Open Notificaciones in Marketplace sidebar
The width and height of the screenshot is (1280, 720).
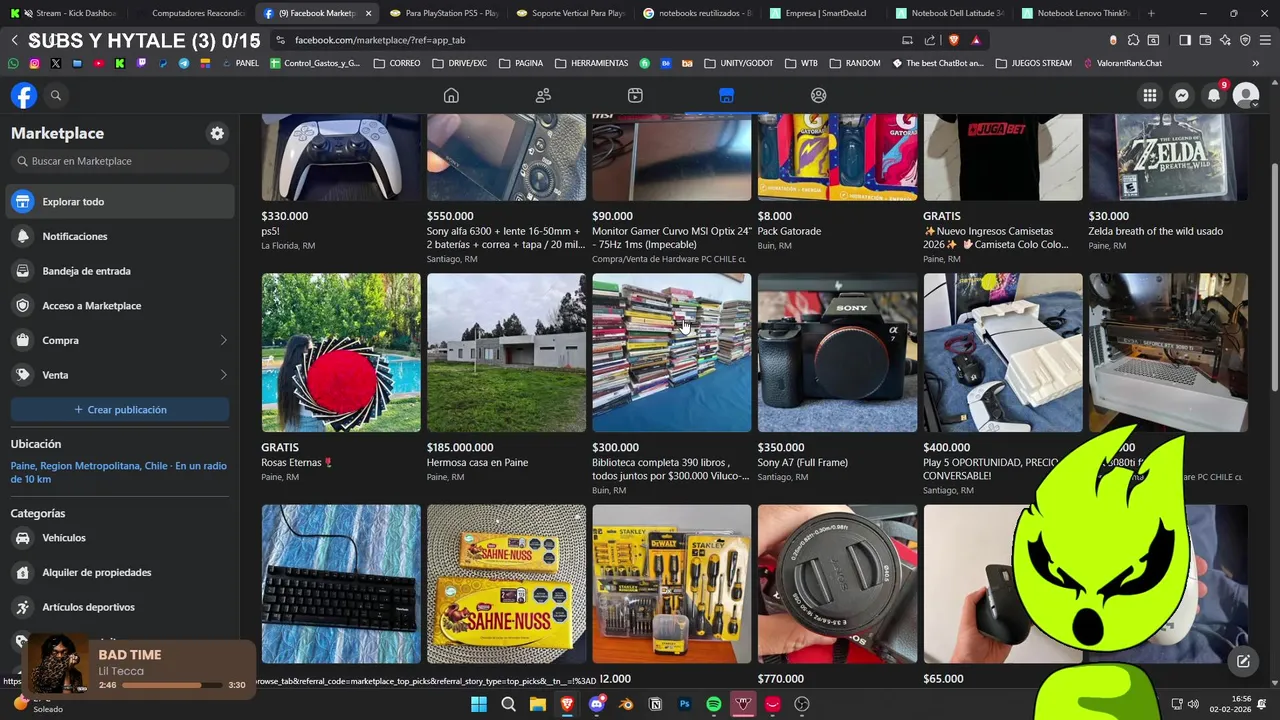120,236
